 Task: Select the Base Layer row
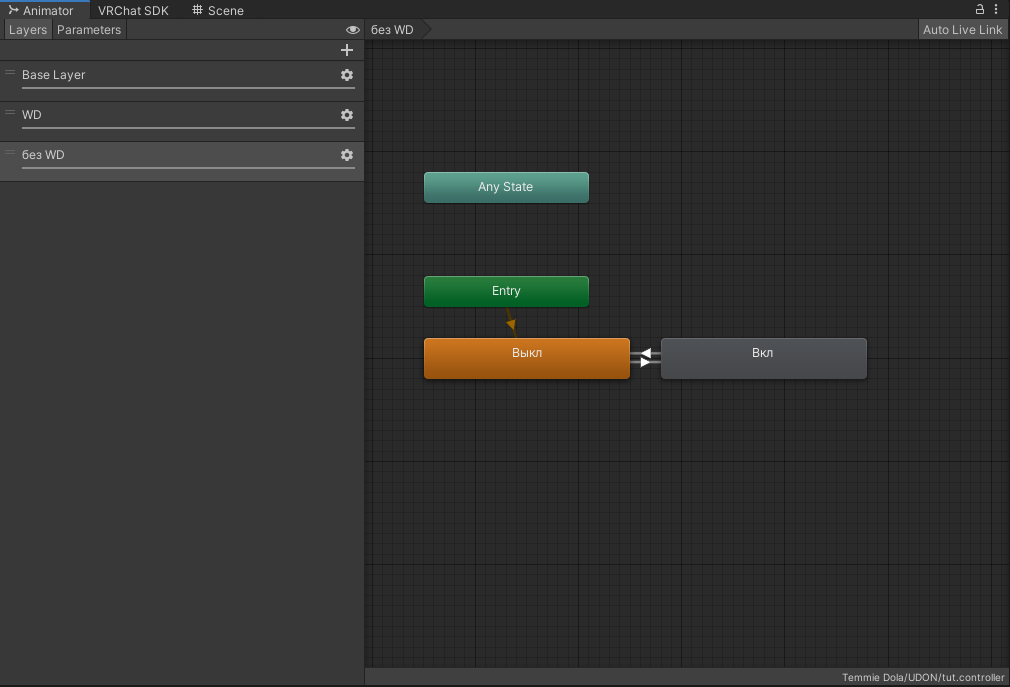click(x=180, y=75)
